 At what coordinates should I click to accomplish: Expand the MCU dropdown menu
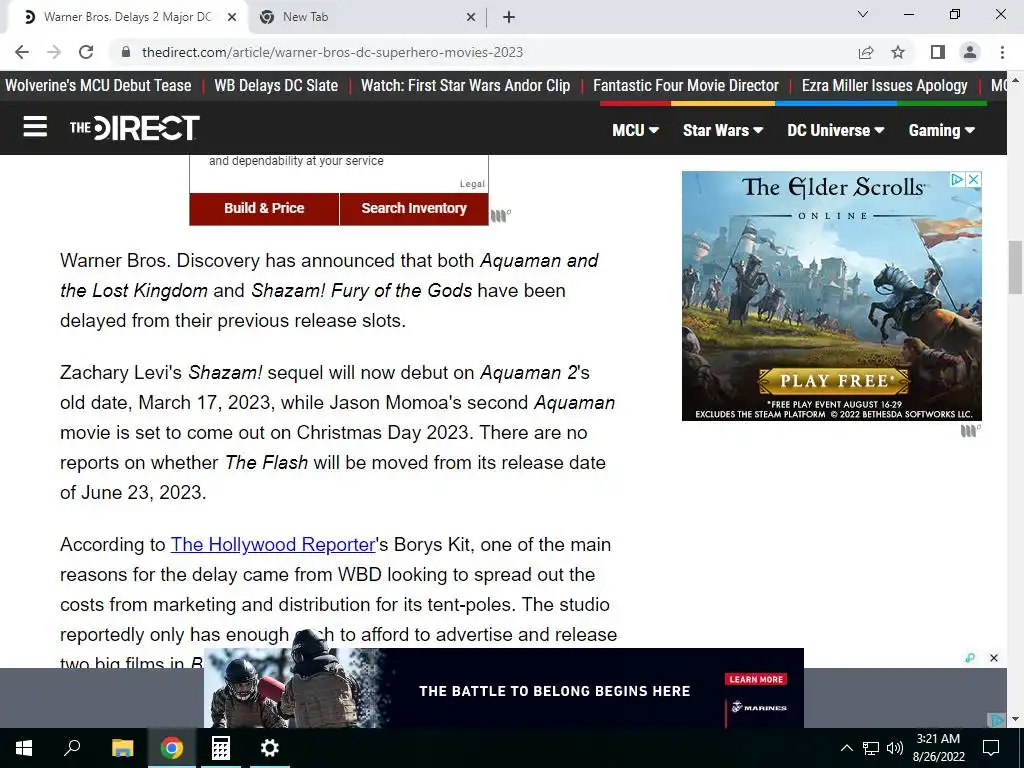(635, 130)
